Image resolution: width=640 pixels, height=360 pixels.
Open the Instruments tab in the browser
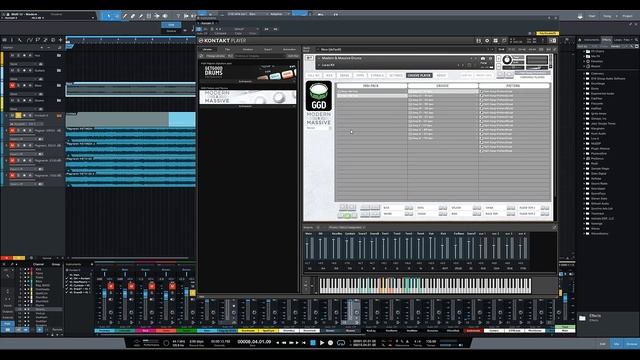[591, 40]
